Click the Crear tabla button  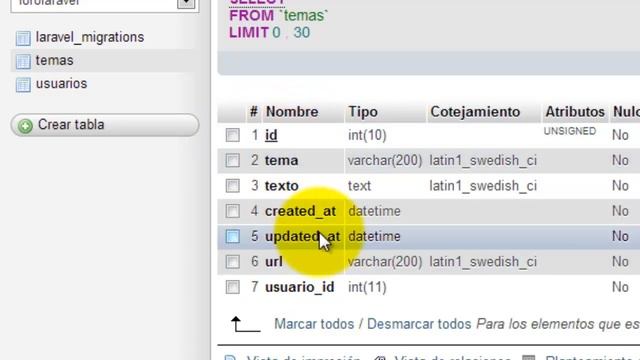point(105,125)
